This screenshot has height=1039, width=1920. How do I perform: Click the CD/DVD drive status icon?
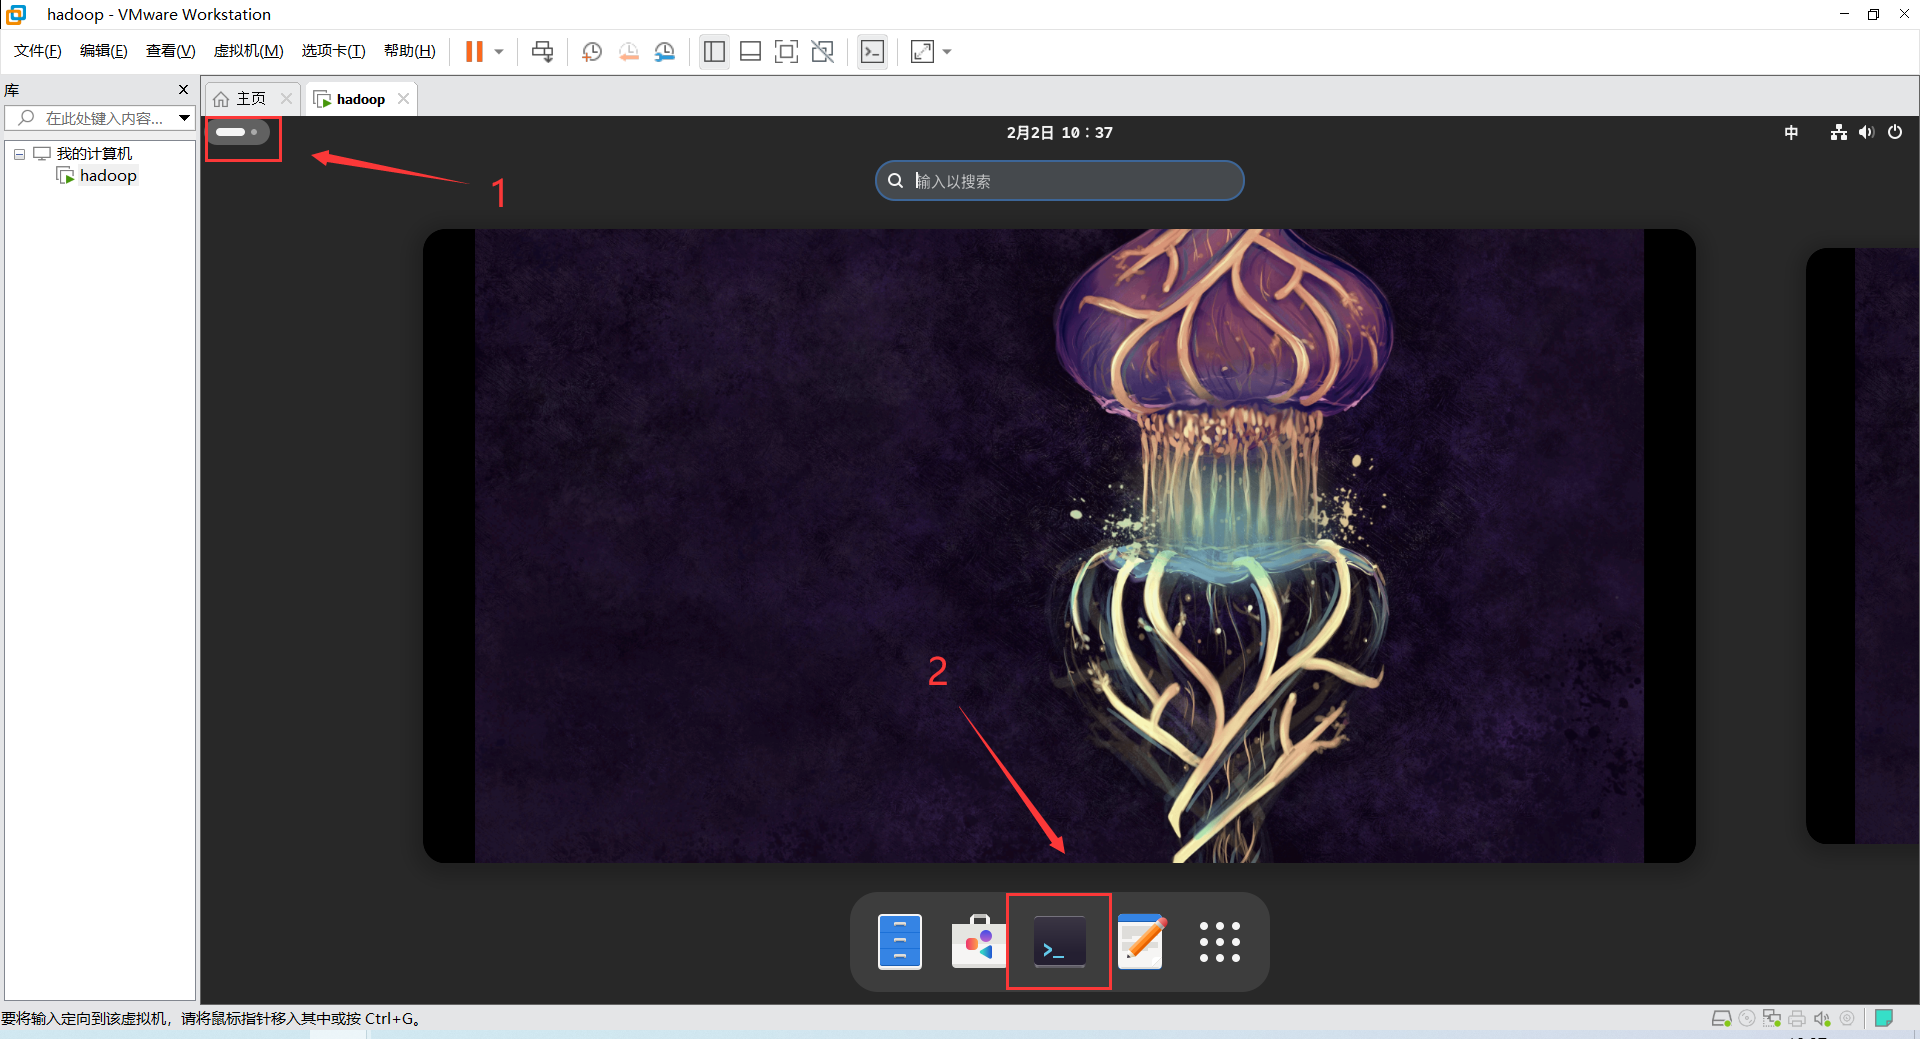(1747, 1018)
